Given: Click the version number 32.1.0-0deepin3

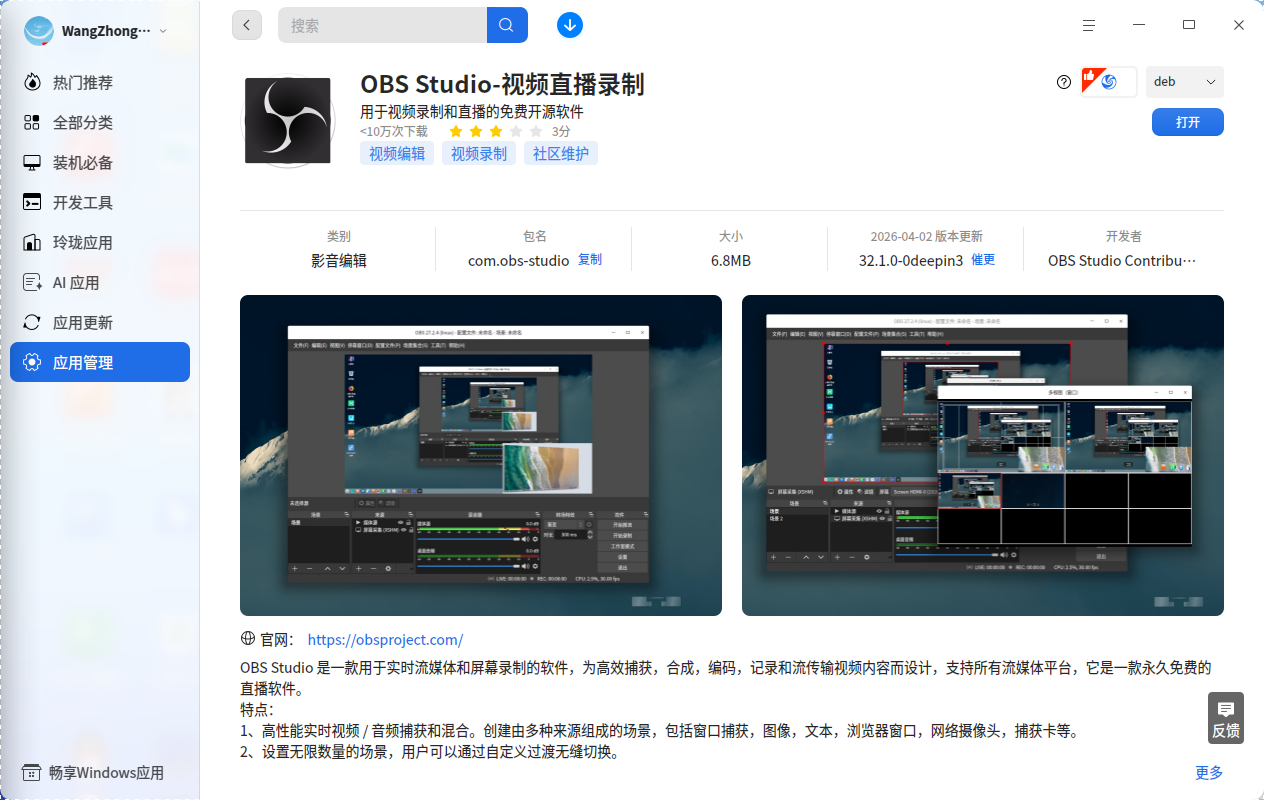Looking at the screenshot, I should tap(911, 261).
